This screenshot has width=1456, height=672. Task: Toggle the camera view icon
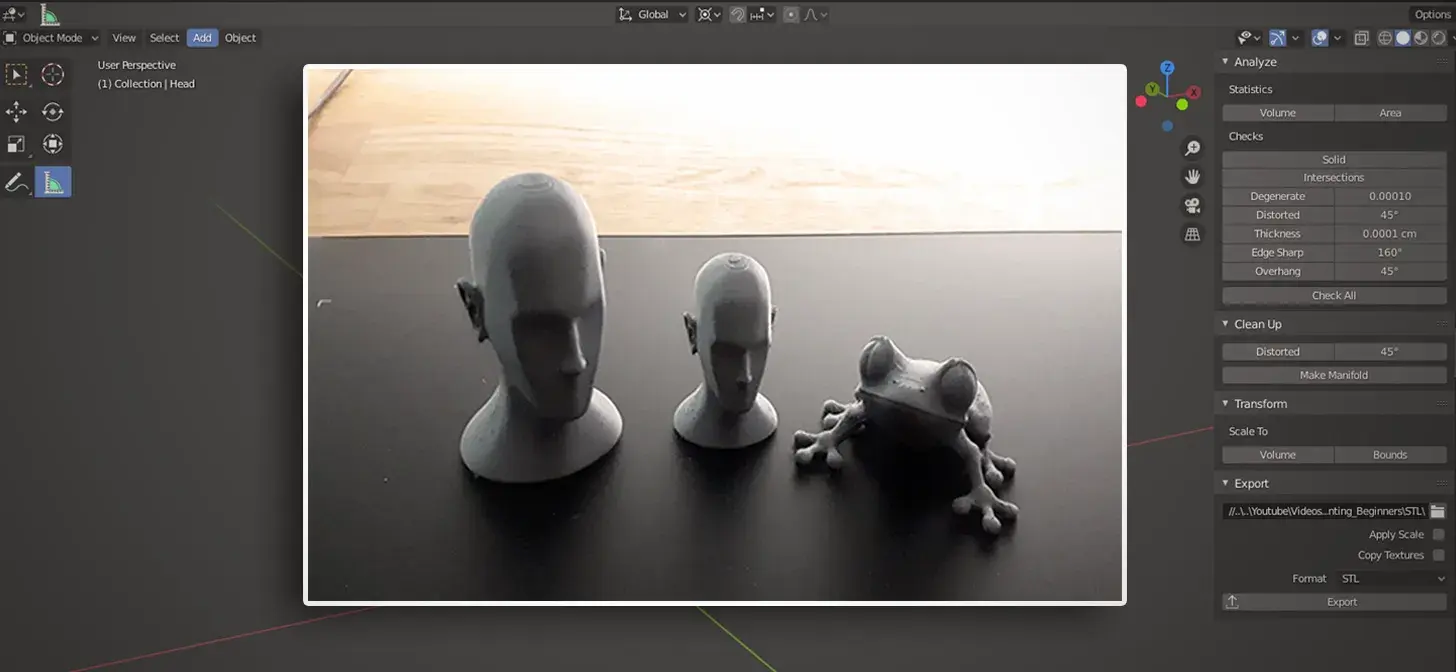[x=1192, y=206]
